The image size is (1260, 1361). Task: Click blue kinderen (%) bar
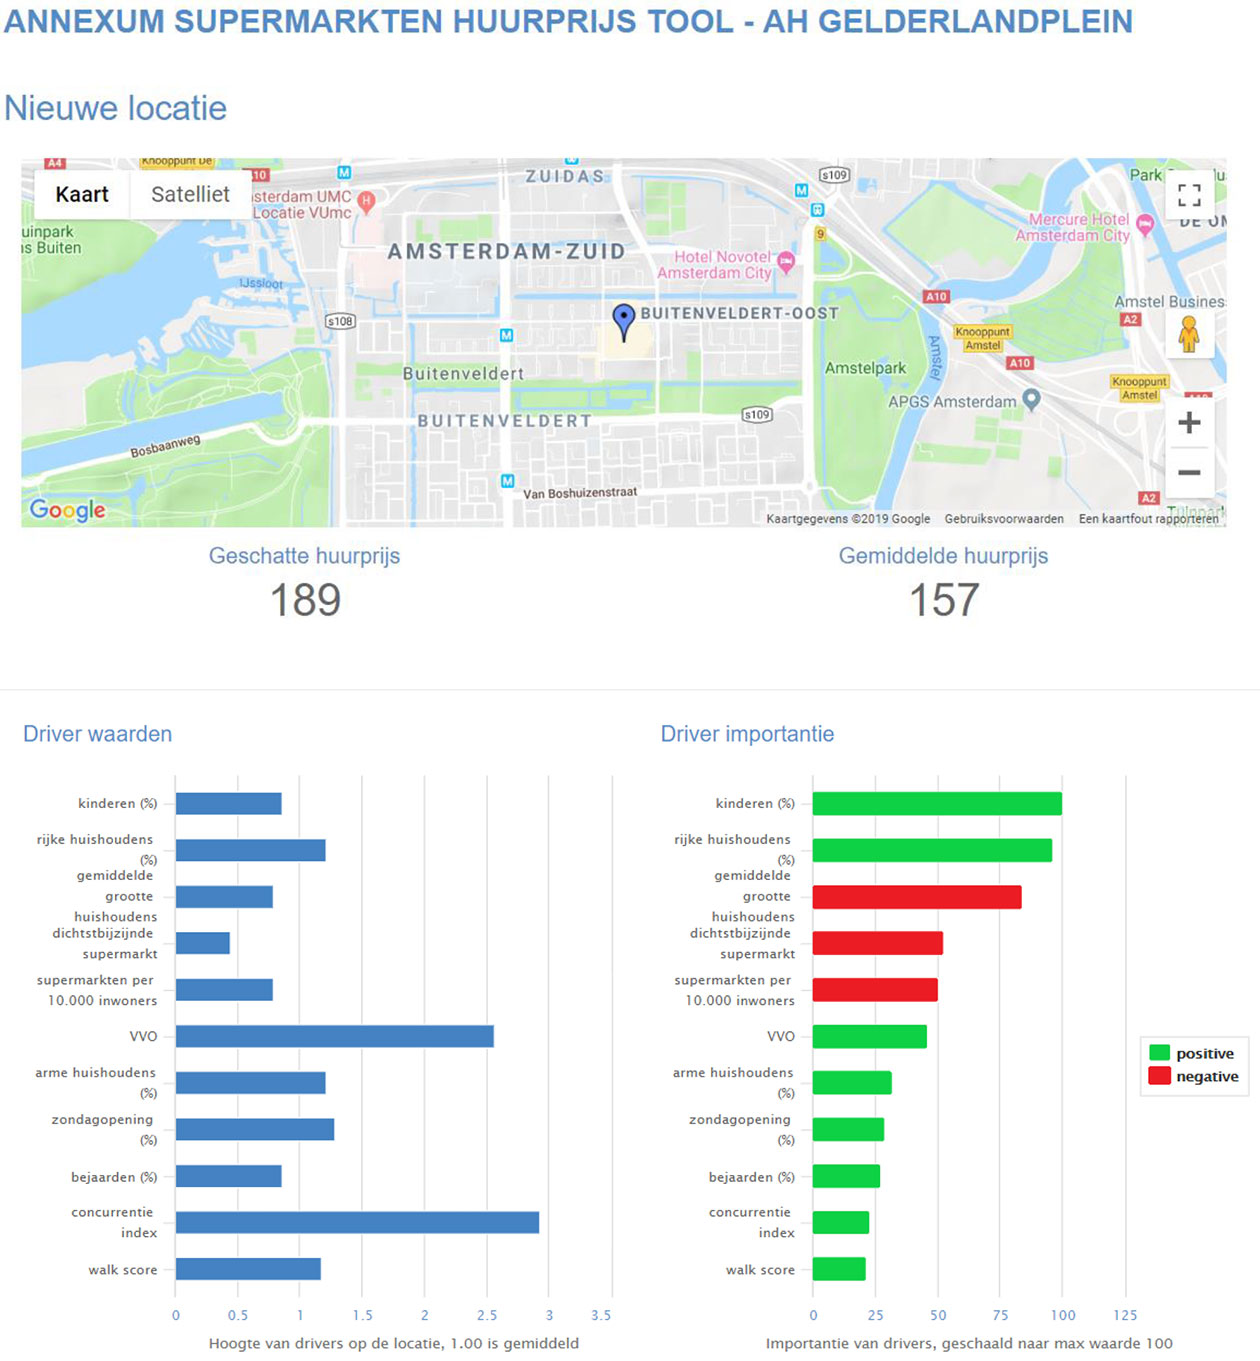229,803
